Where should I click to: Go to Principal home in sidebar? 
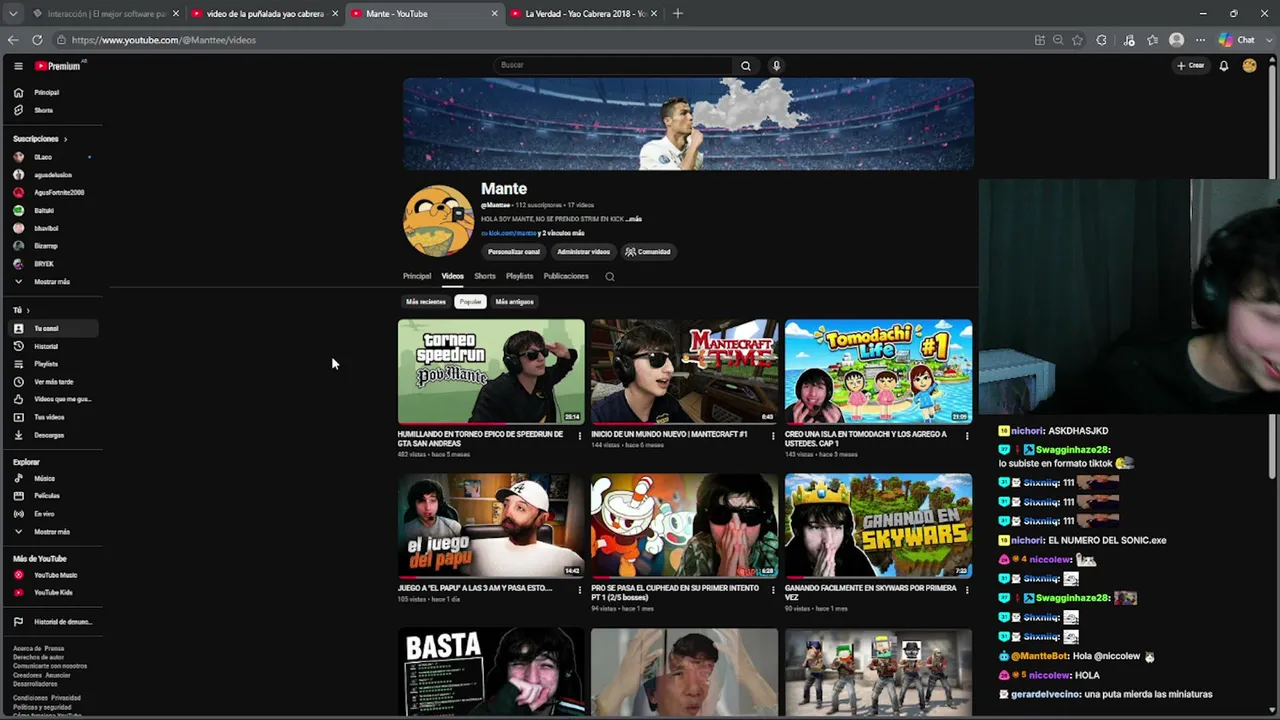tap(46, 92)
